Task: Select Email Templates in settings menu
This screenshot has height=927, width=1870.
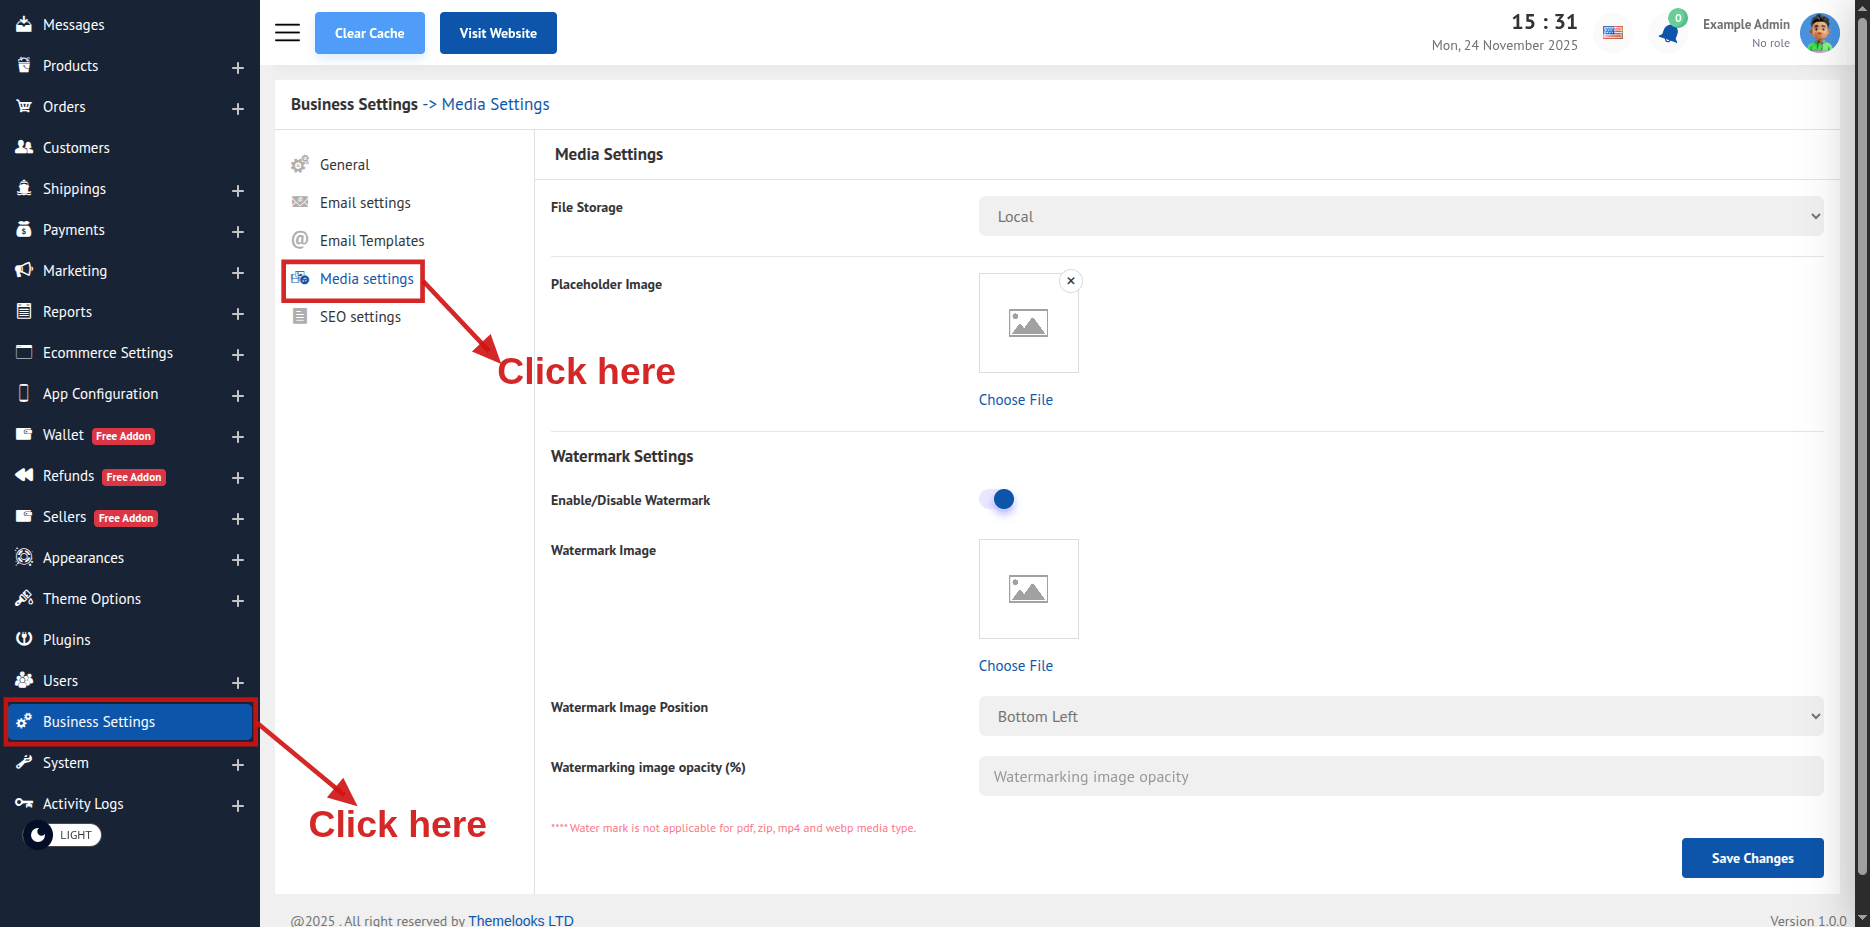Action: tap(371, 241)
